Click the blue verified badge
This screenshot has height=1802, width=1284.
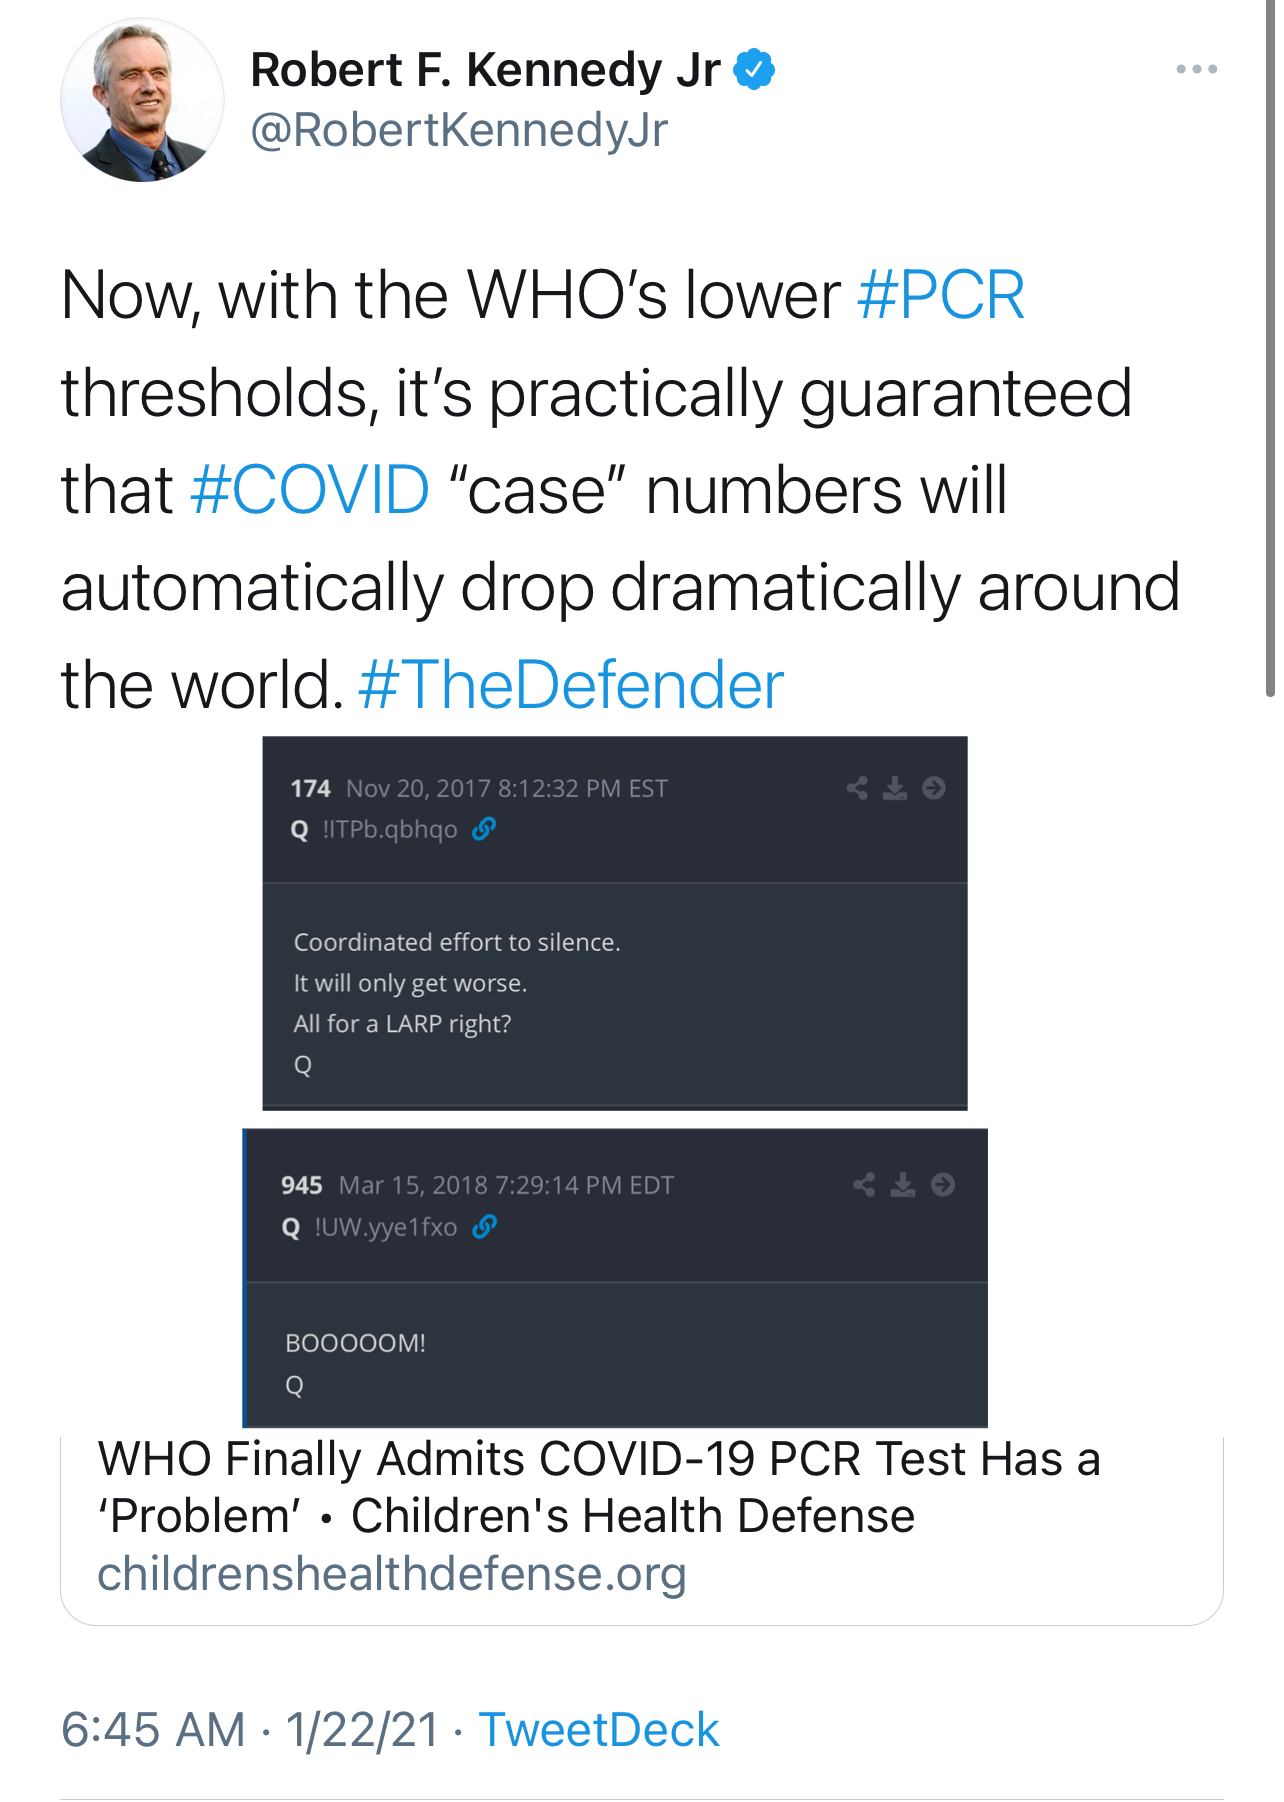tap(754, 70)
